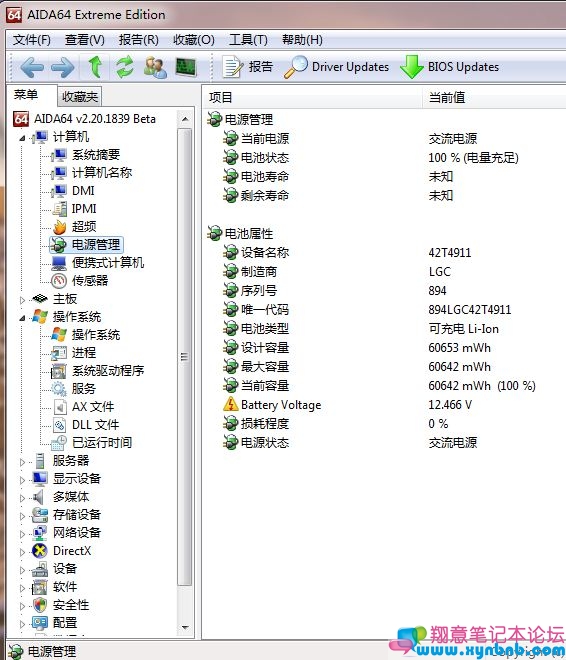Screen dimensions: 566x660
Task: Collapse the 计算机 tree node
Action: [22, 138]
